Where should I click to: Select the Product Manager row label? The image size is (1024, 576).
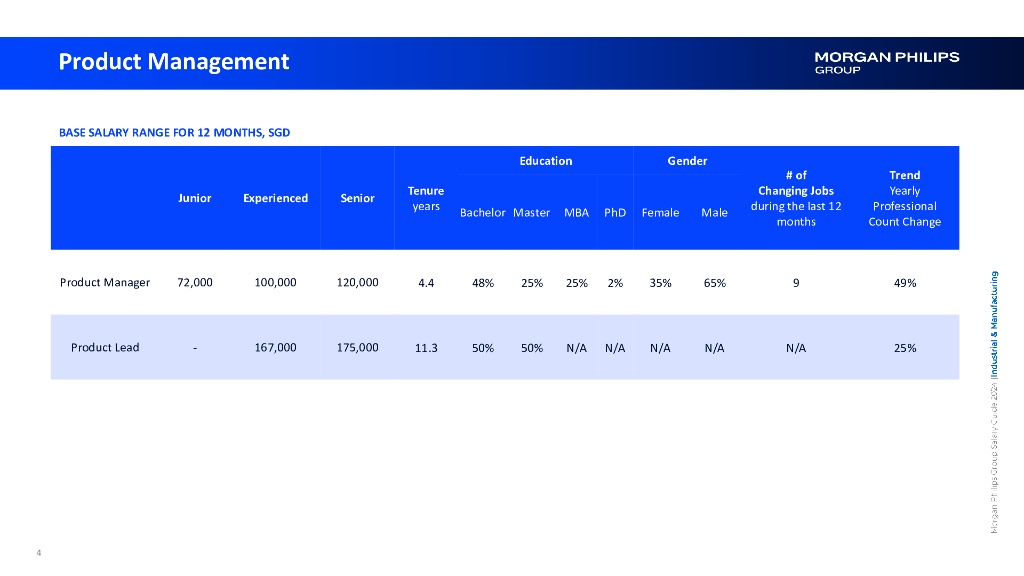[105, 282]
